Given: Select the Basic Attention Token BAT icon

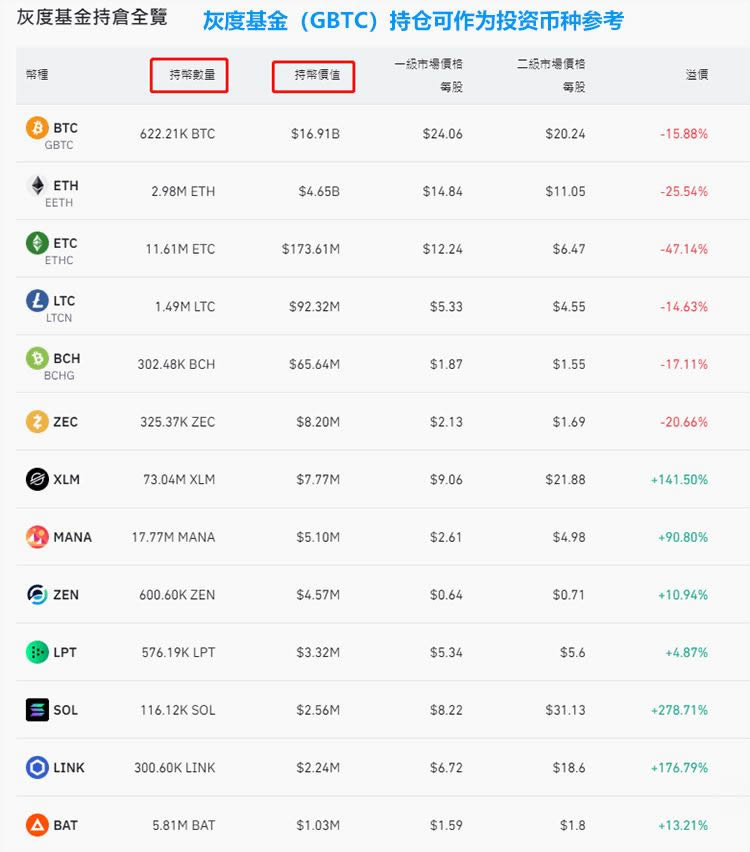Looking at the screenshot, I should [36, 825].
